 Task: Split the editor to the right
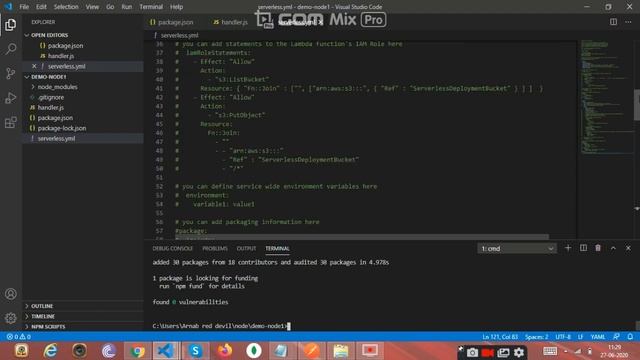[613, 22]
